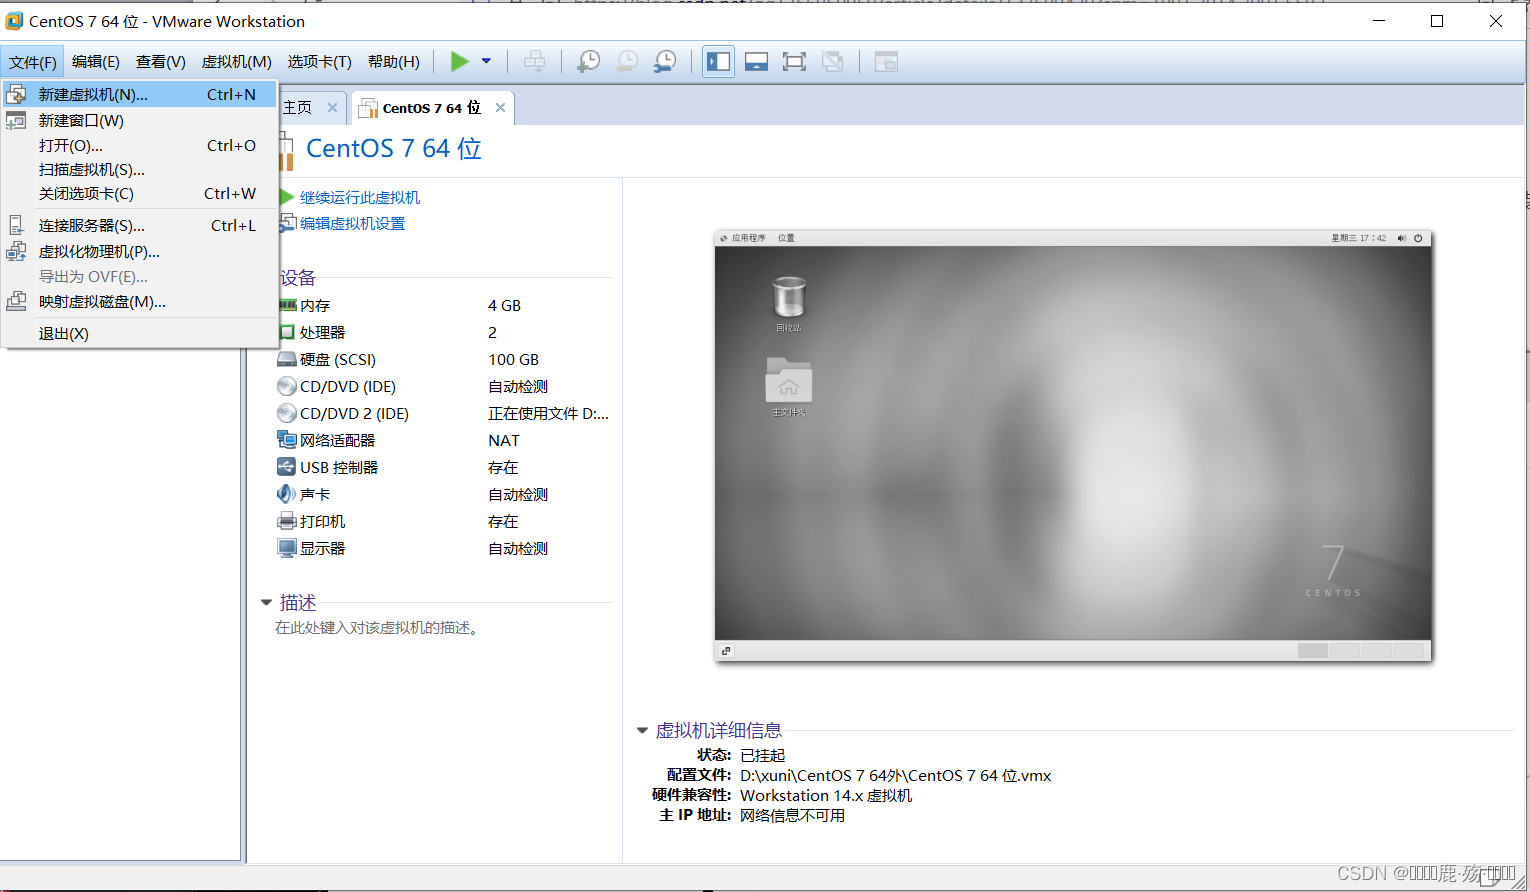Choose 新建窗口(W) from the file menu
Image resolution: width=1530 pixels, height=892 pixels.
point(140,120)
